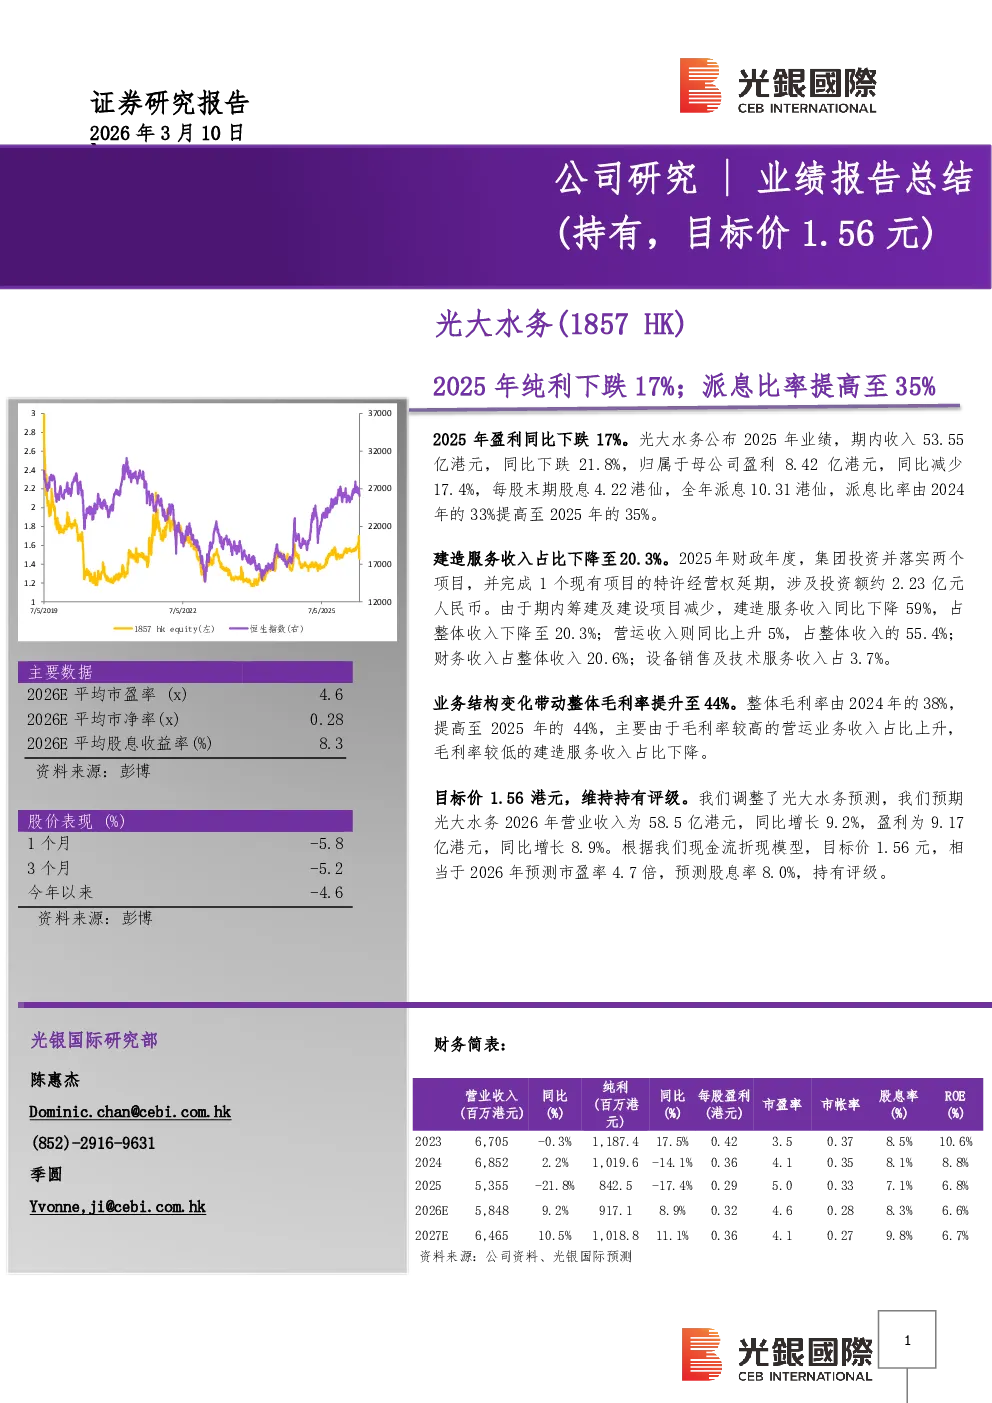Select the 今年以来 performance value -4.6

click(326, 892)
